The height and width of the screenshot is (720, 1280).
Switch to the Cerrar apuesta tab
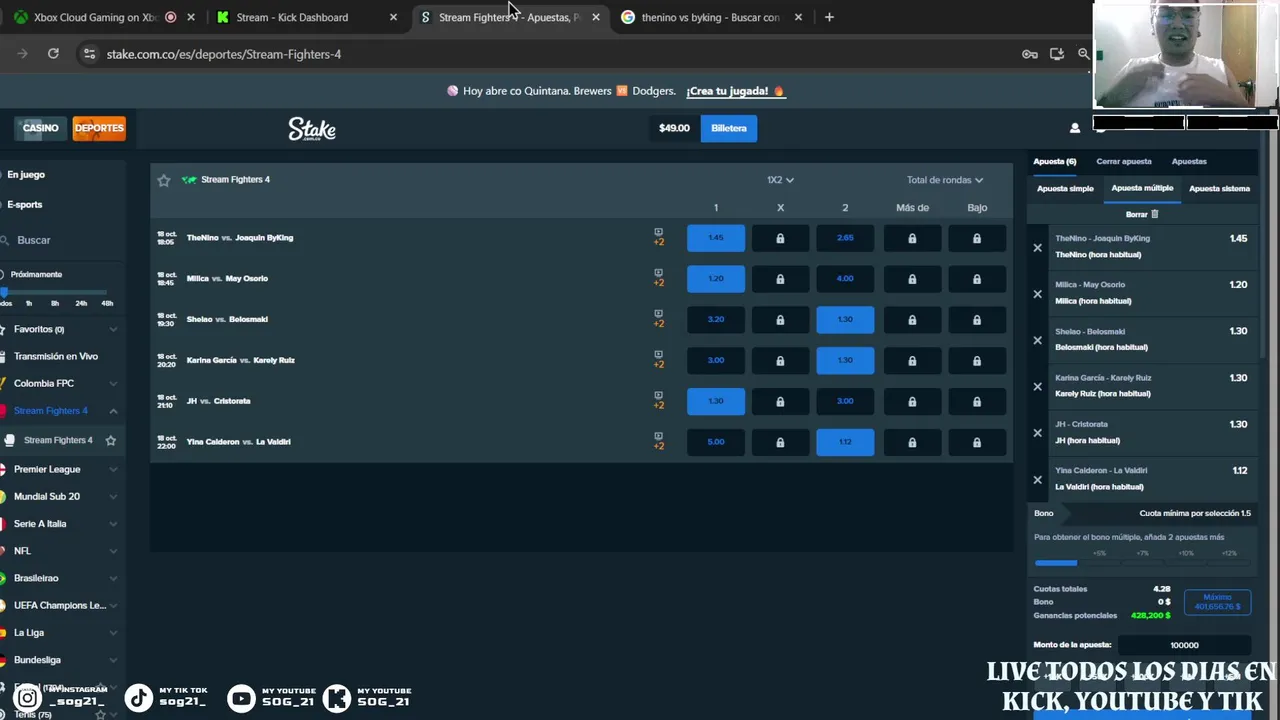[x=1123, y=161]
